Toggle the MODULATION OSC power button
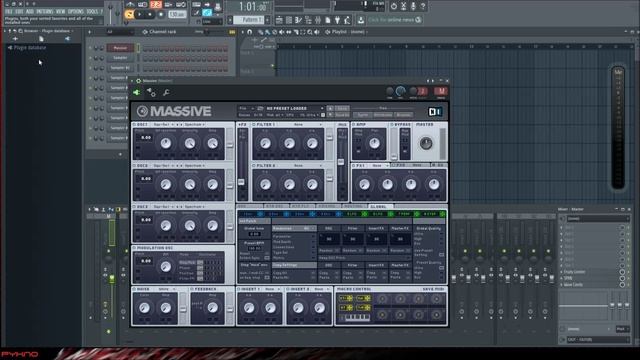This screenshot has height=360, width=640. (x=134, y=248)
